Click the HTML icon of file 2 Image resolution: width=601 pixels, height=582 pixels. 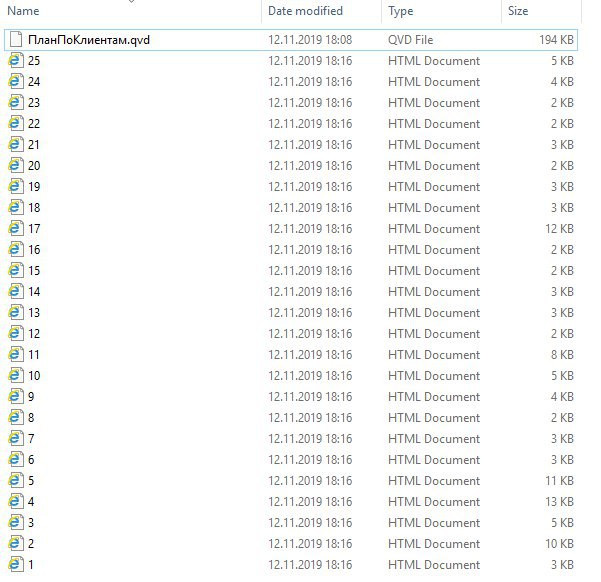(x=16, y=543)
